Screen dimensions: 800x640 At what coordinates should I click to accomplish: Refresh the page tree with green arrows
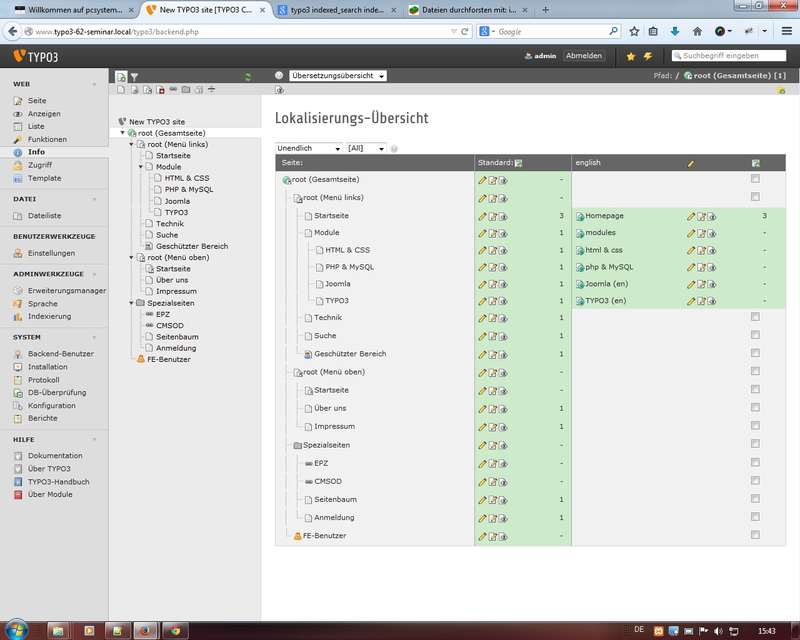click(248, 76)
